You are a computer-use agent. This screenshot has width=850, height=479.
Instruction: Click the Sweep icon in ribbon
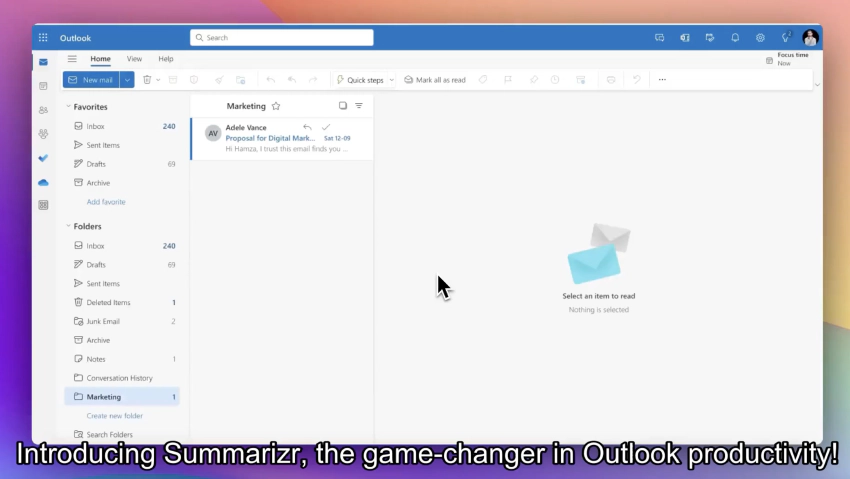(x=219, y=80)
